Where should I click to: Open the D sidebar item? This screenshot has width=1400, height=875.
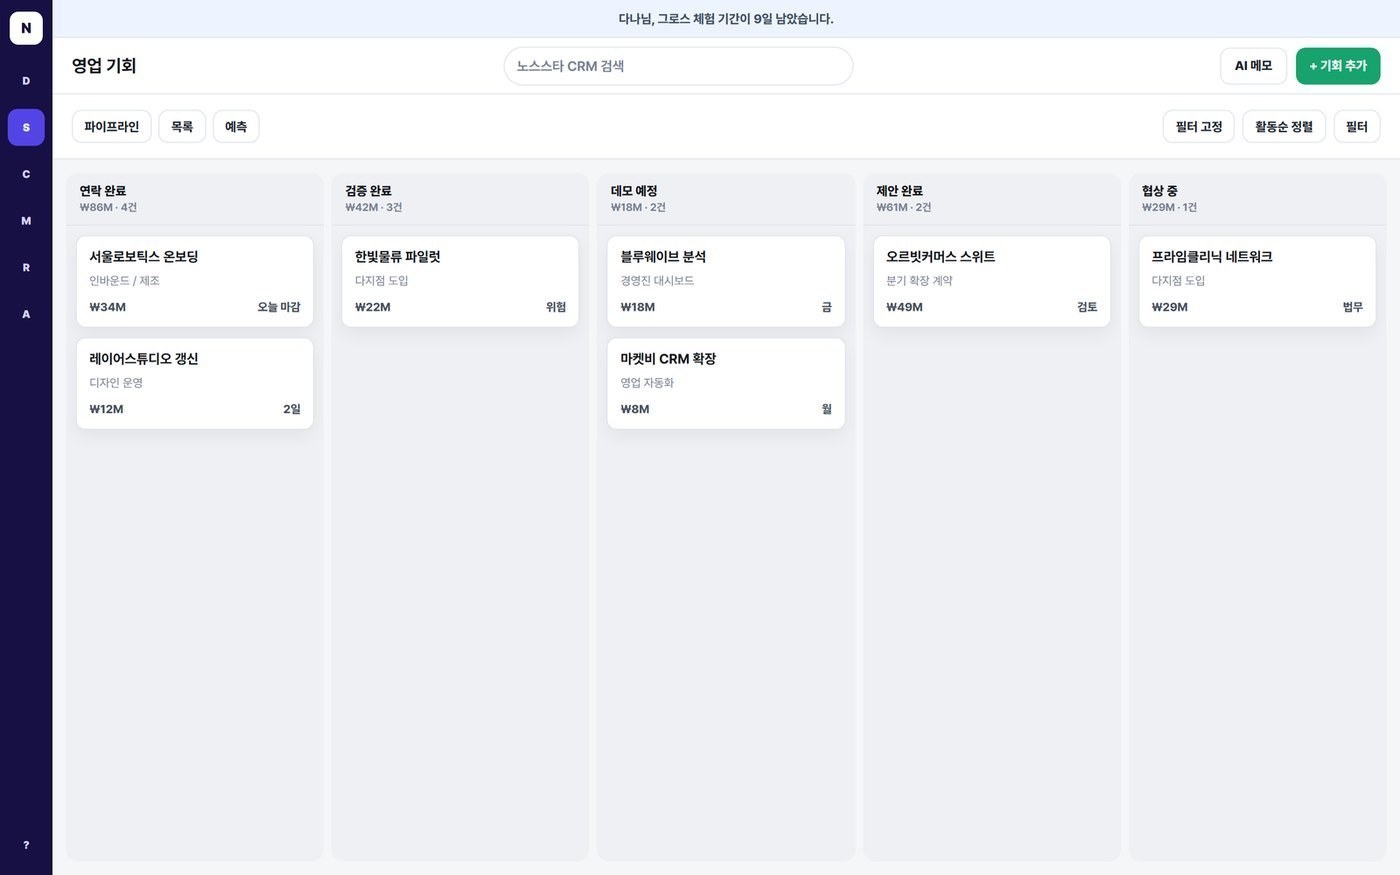(26, 81)
